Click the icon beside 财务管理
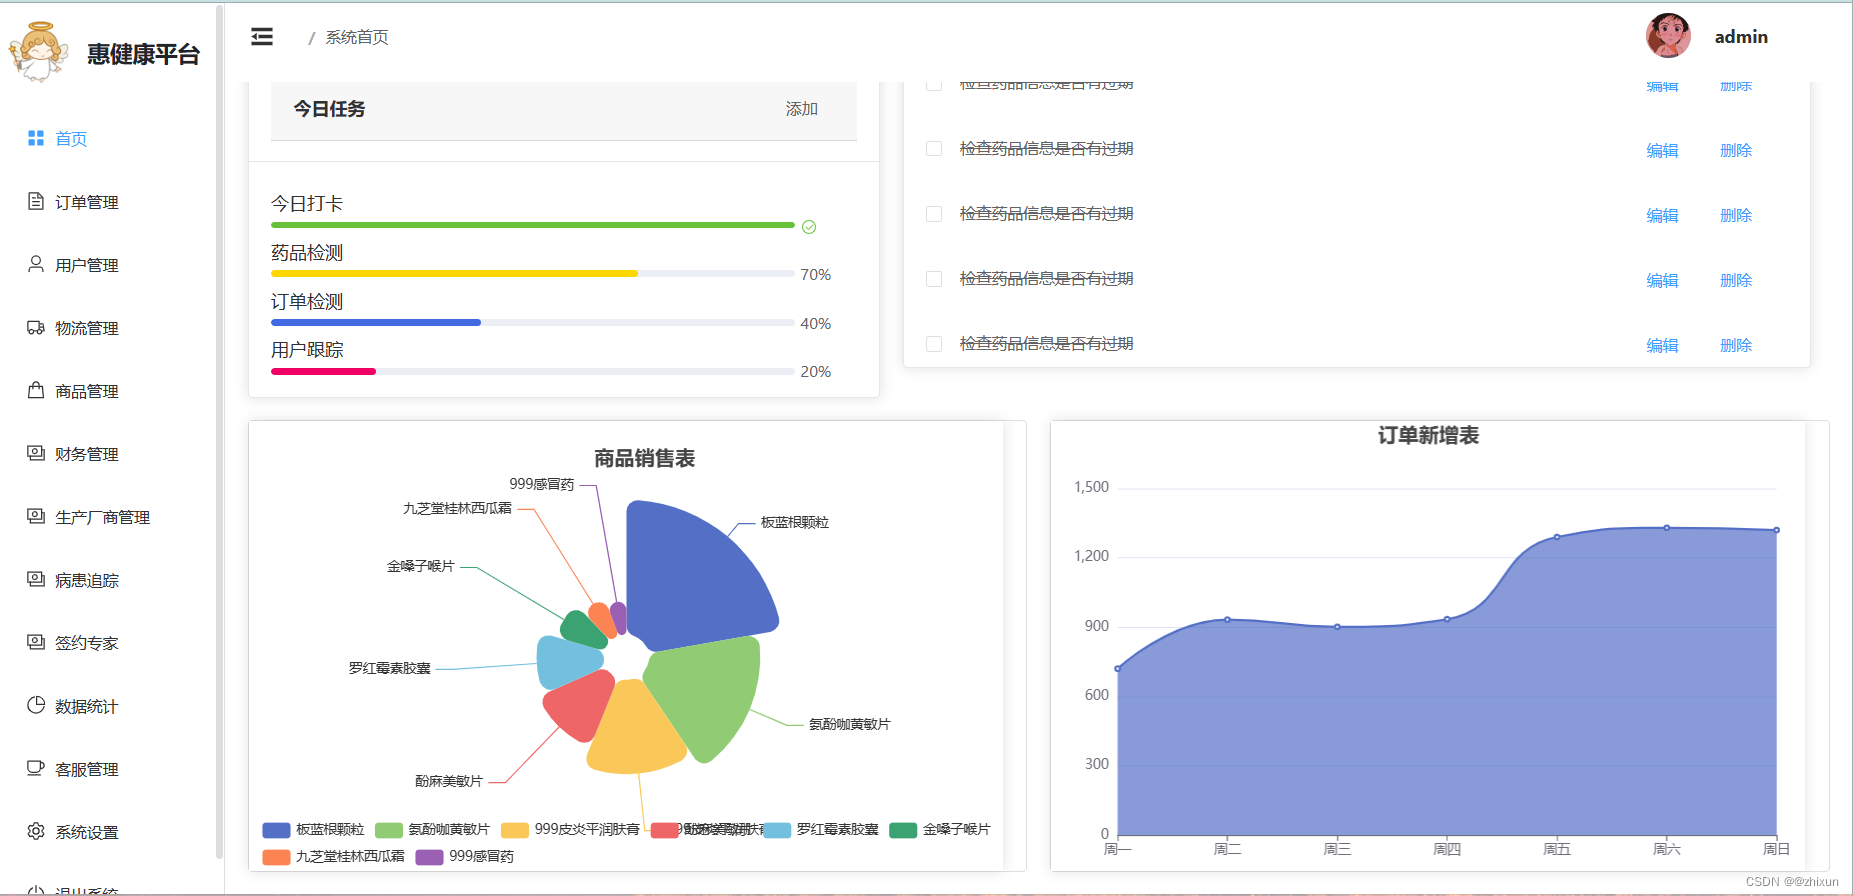The height and width of the screenshot is (896, 1854). tap(36, 453)
